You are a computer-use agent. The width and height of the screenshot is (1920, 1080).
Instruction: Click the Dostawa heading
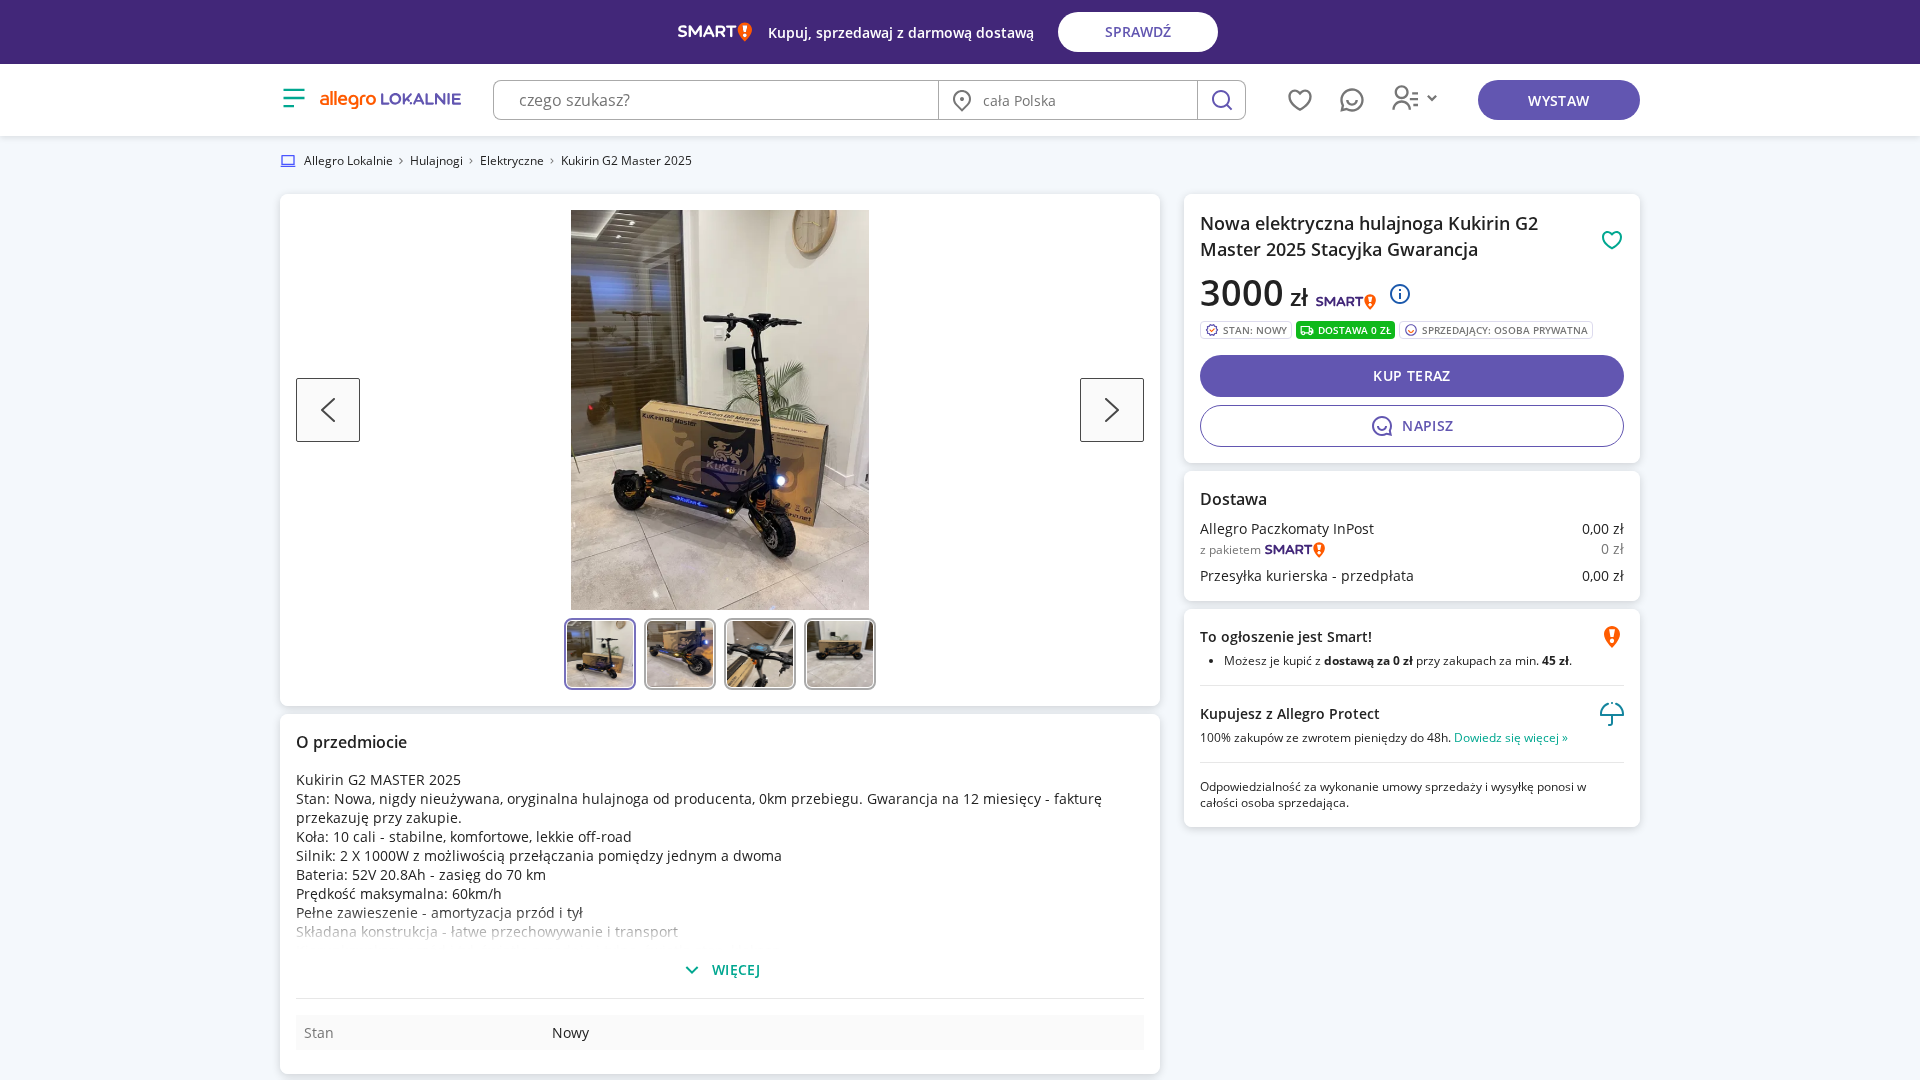click(1233, 499)
